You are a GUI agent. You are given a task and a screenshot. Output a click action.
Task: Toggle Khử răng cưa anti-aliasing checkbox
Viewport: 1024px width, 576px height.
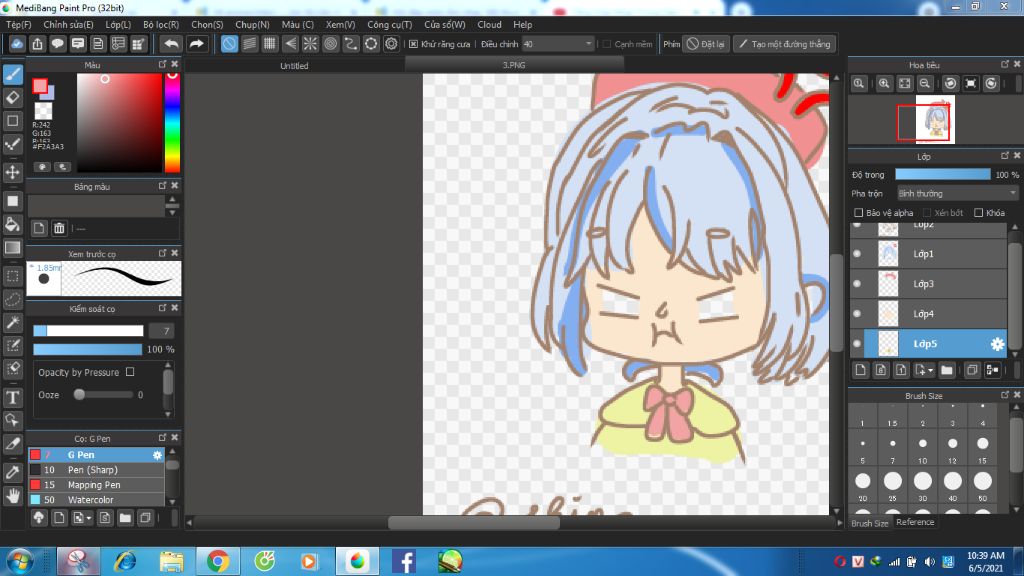413,44
